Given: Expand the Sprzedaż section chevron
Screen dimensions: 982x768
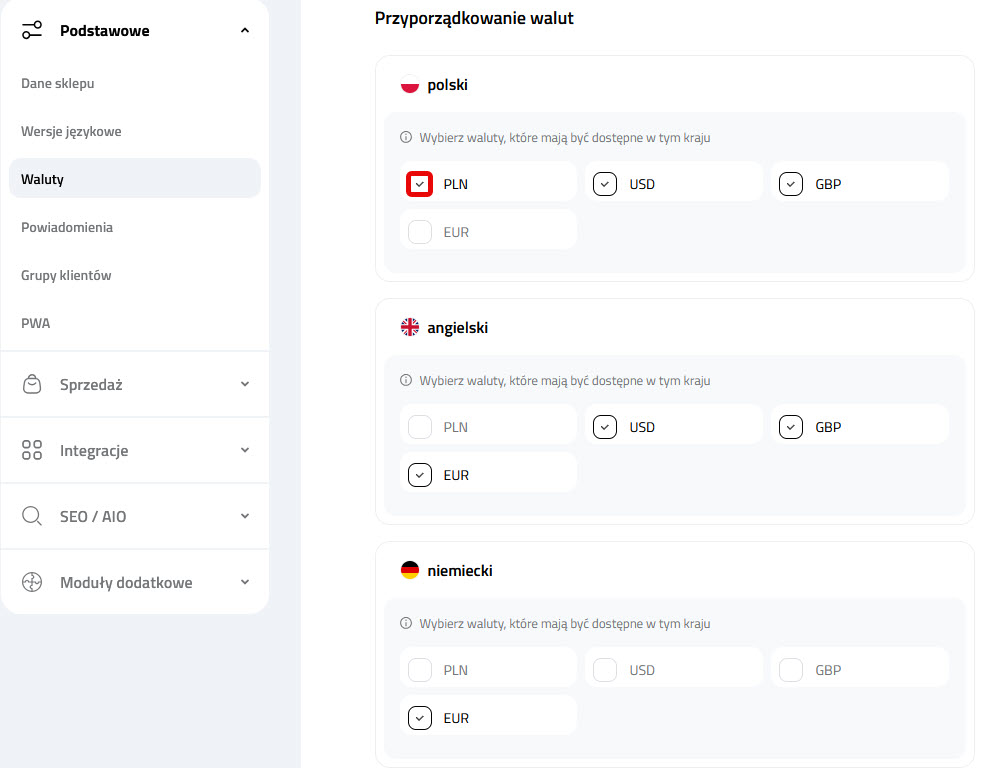Looking at the screenshot, I should 245,384.
